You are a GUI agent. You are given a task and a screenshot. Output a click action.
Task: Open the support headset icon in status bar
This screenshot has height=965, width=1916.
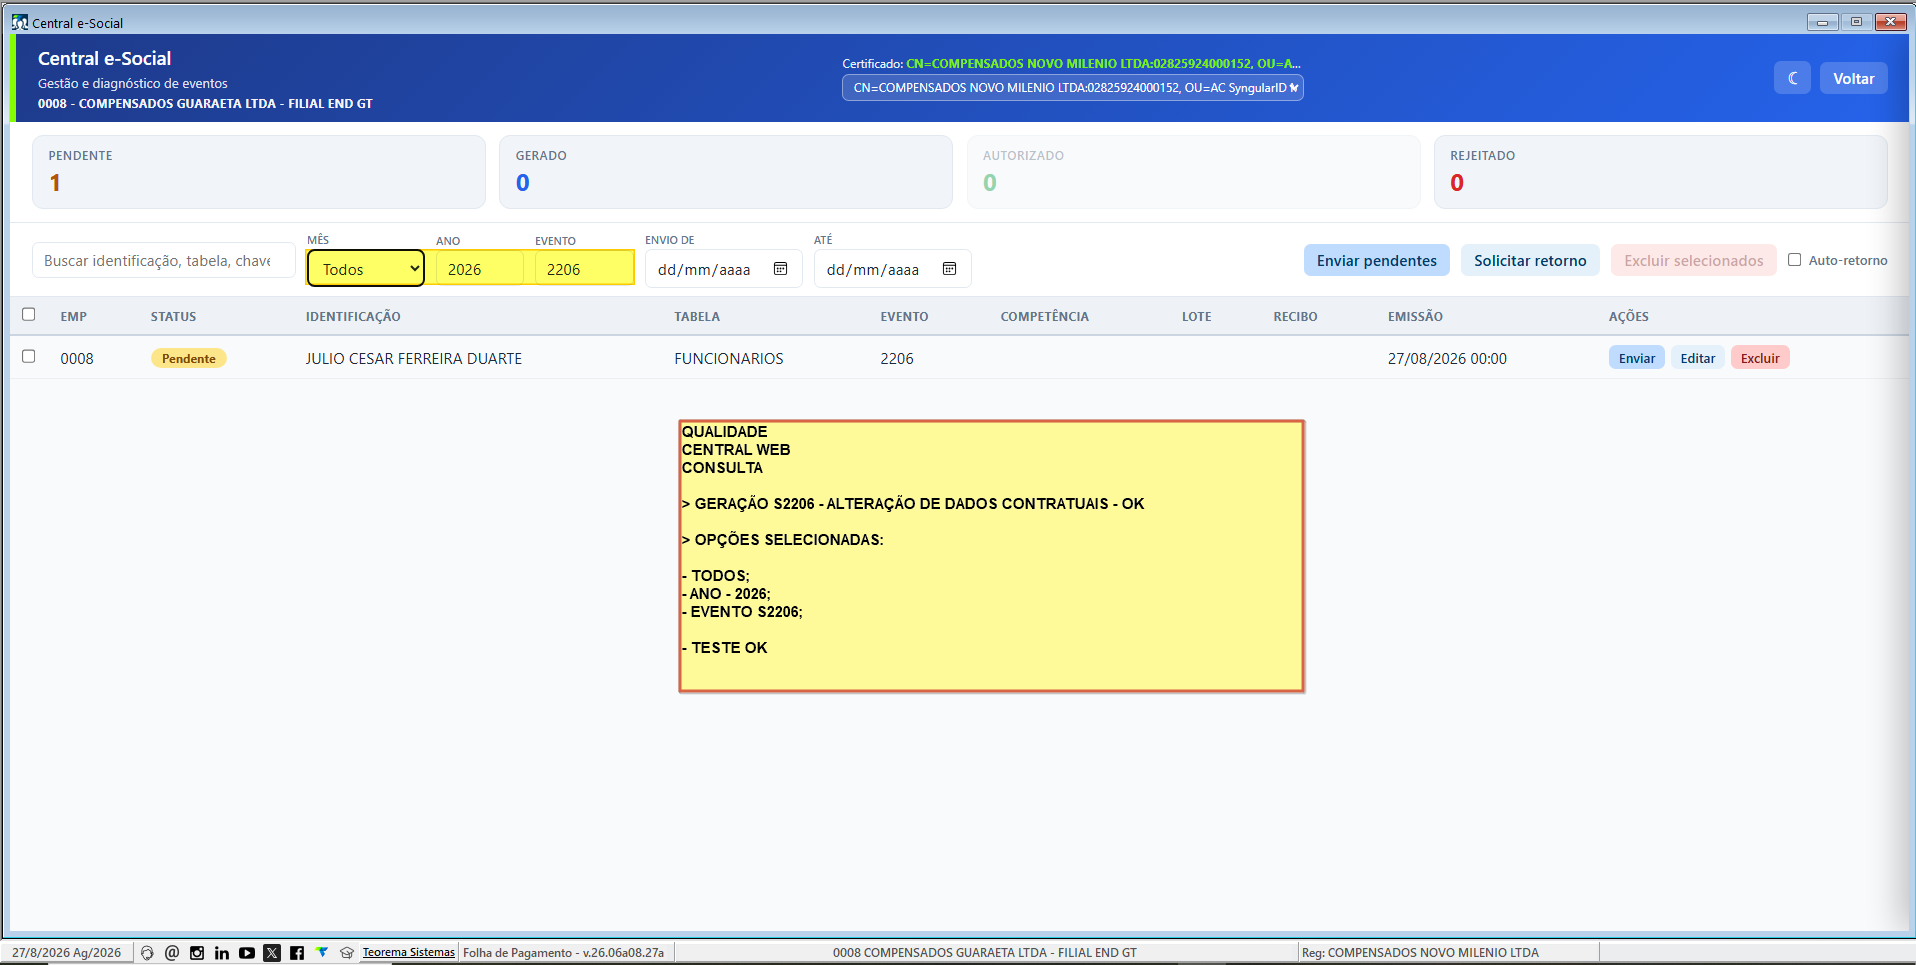147,953
